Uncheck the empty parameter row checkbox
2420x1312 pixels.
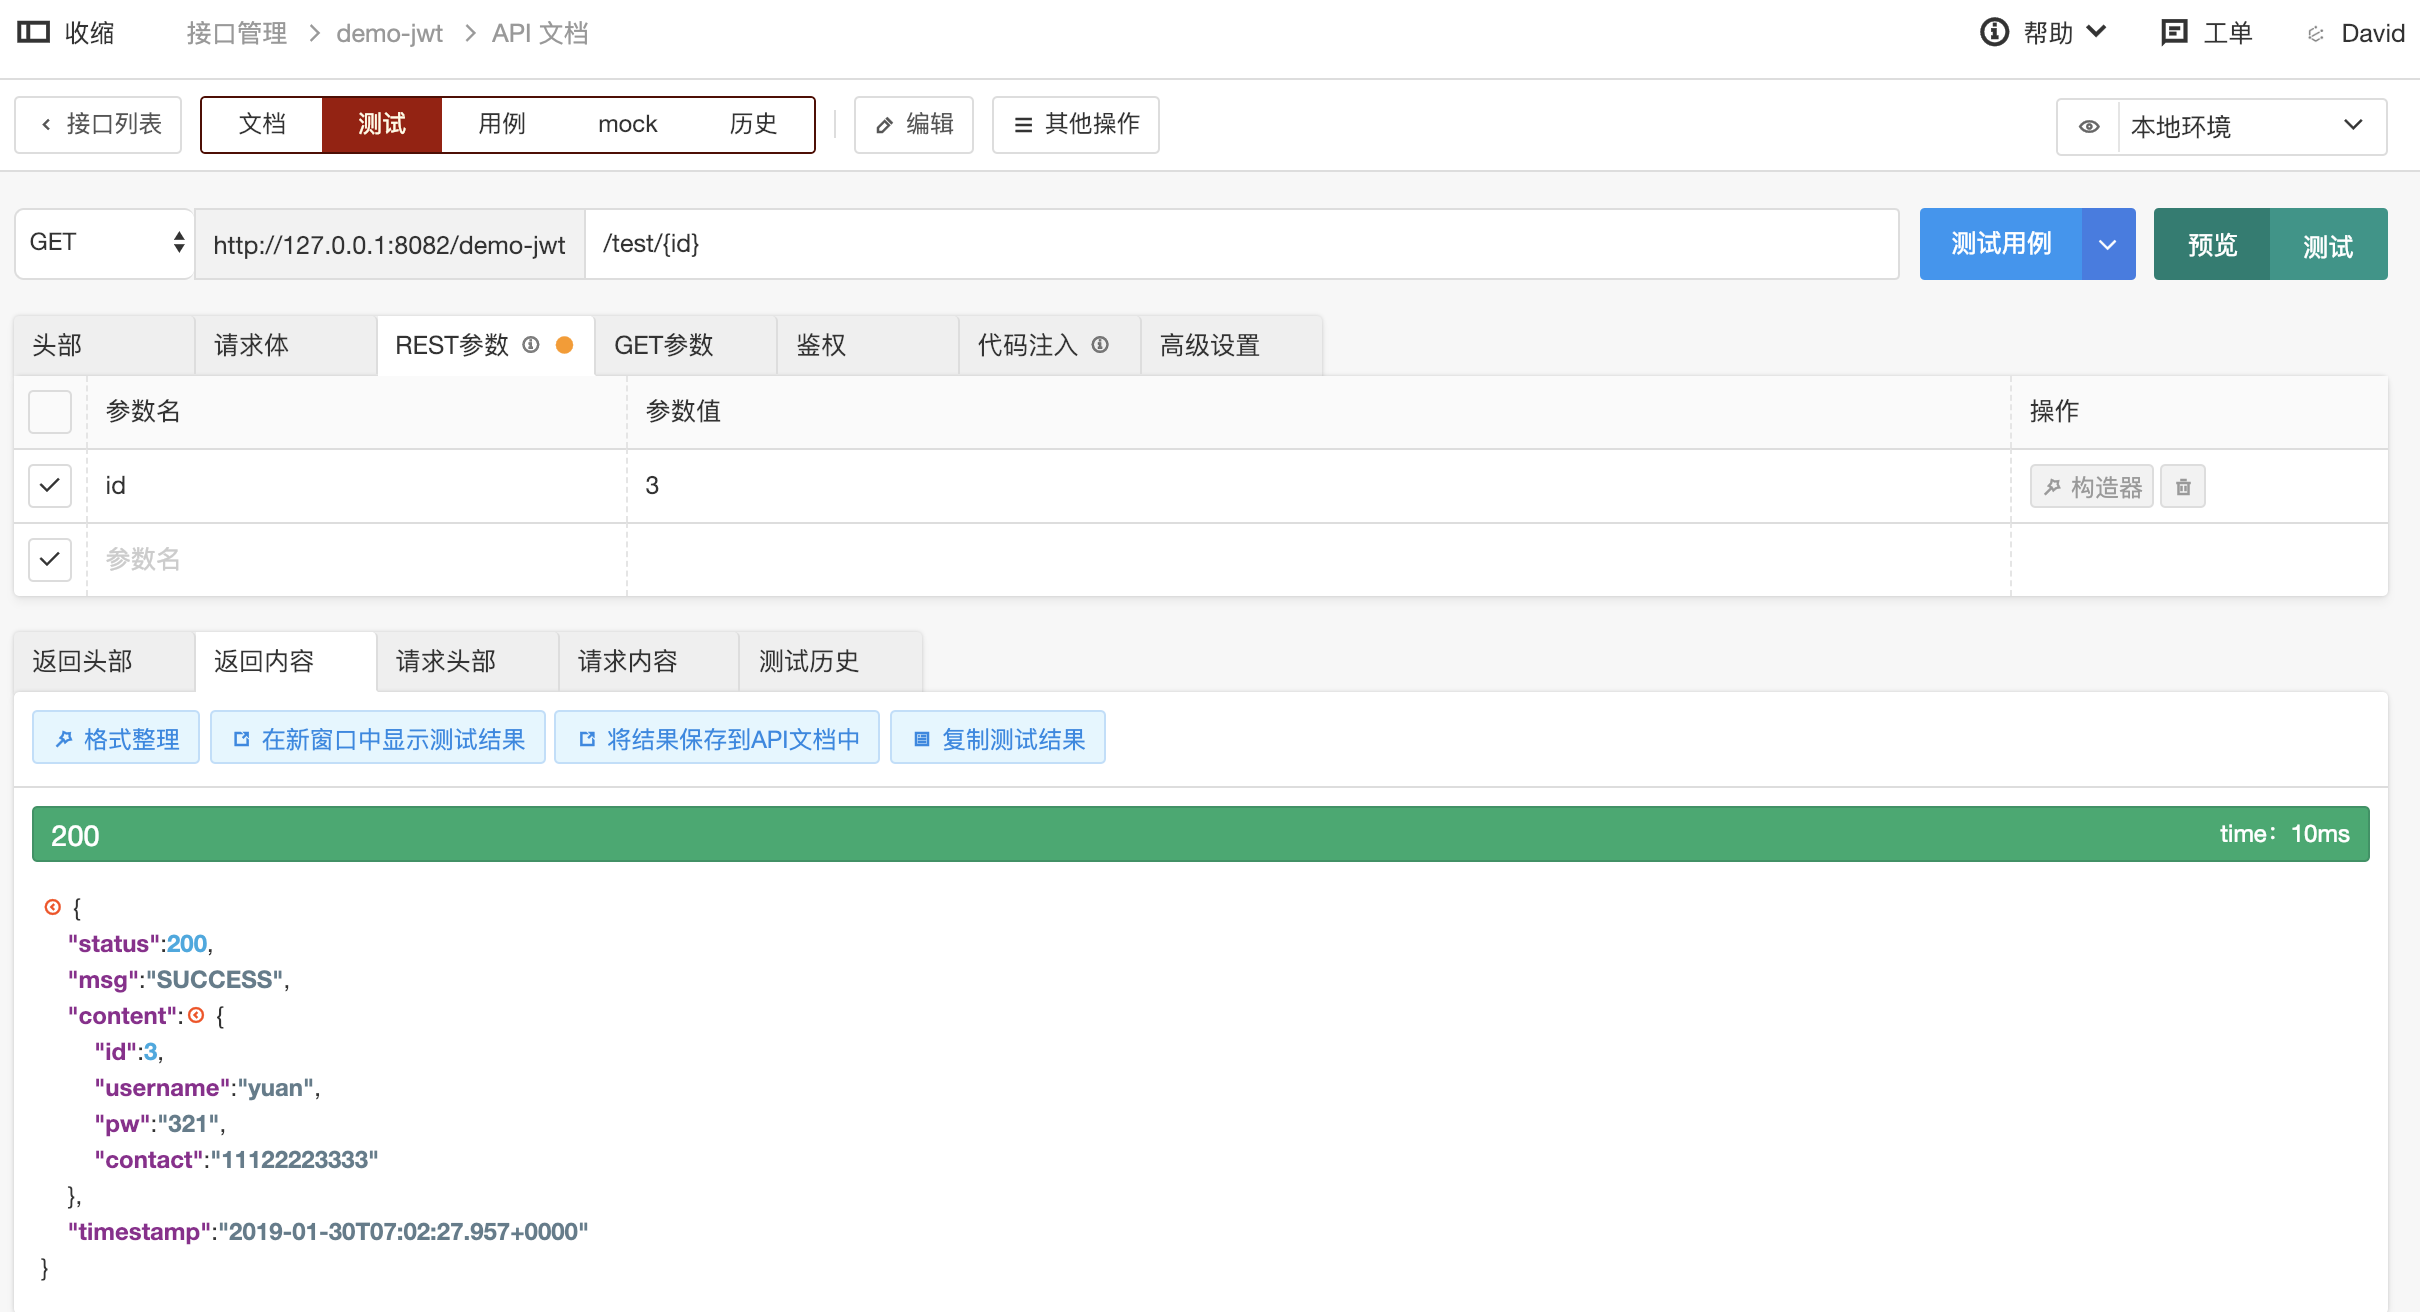(49, 559)
